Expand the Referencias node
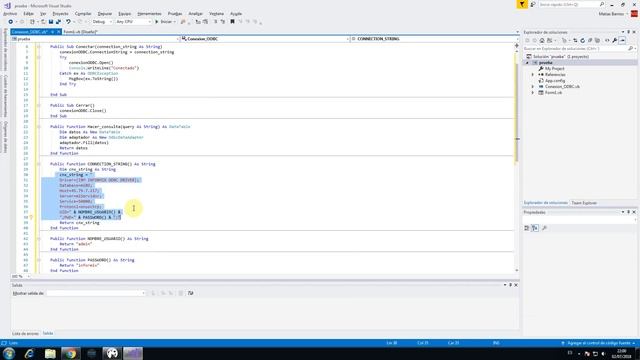 [533, 75]
